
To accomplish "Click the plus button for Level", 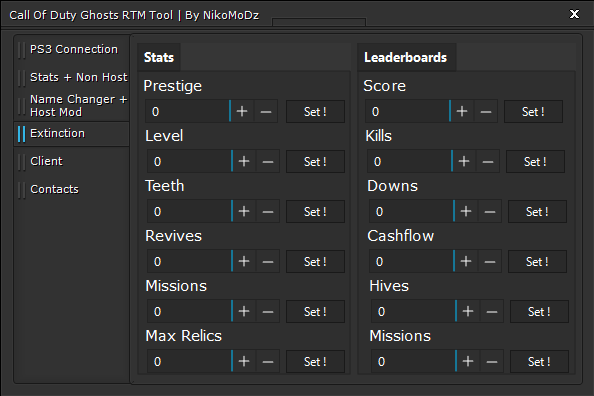I will tap(244, 161).
